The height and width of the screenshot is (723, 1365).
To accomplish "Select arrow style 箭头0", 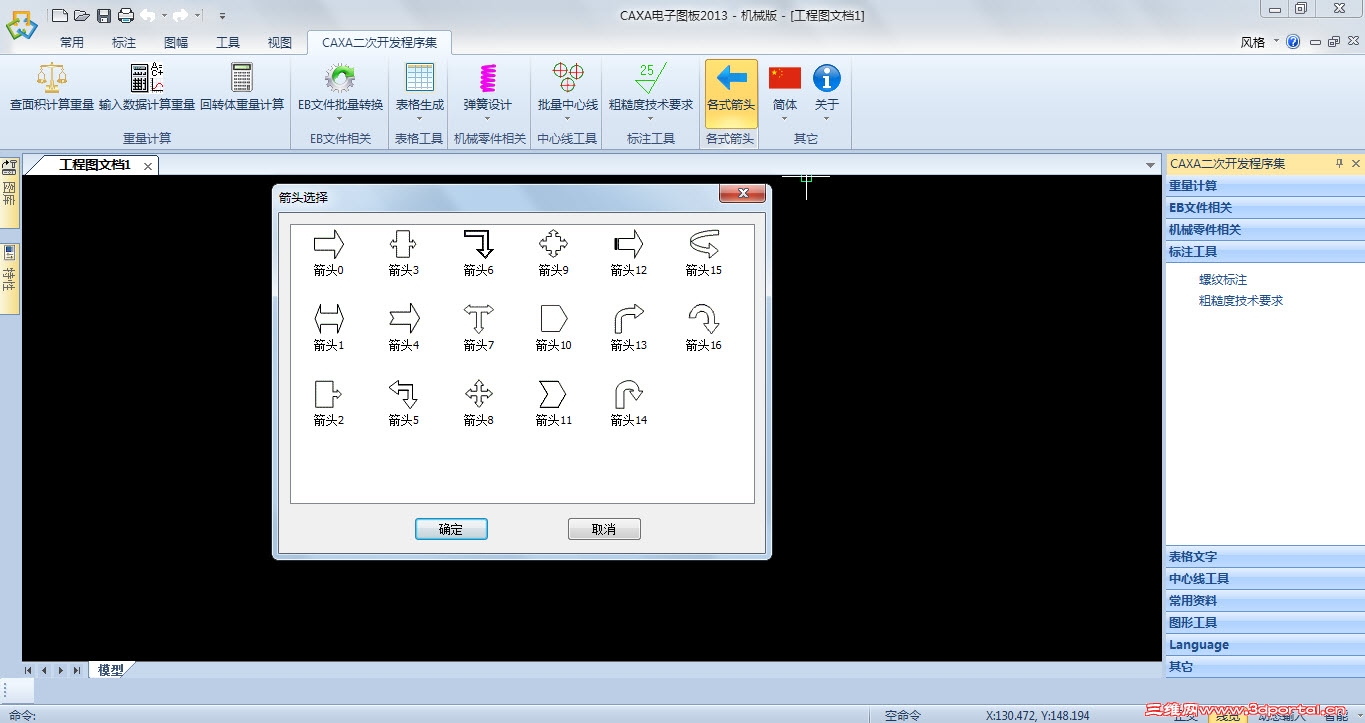I will pyautogui.click(x=328, y=252).
